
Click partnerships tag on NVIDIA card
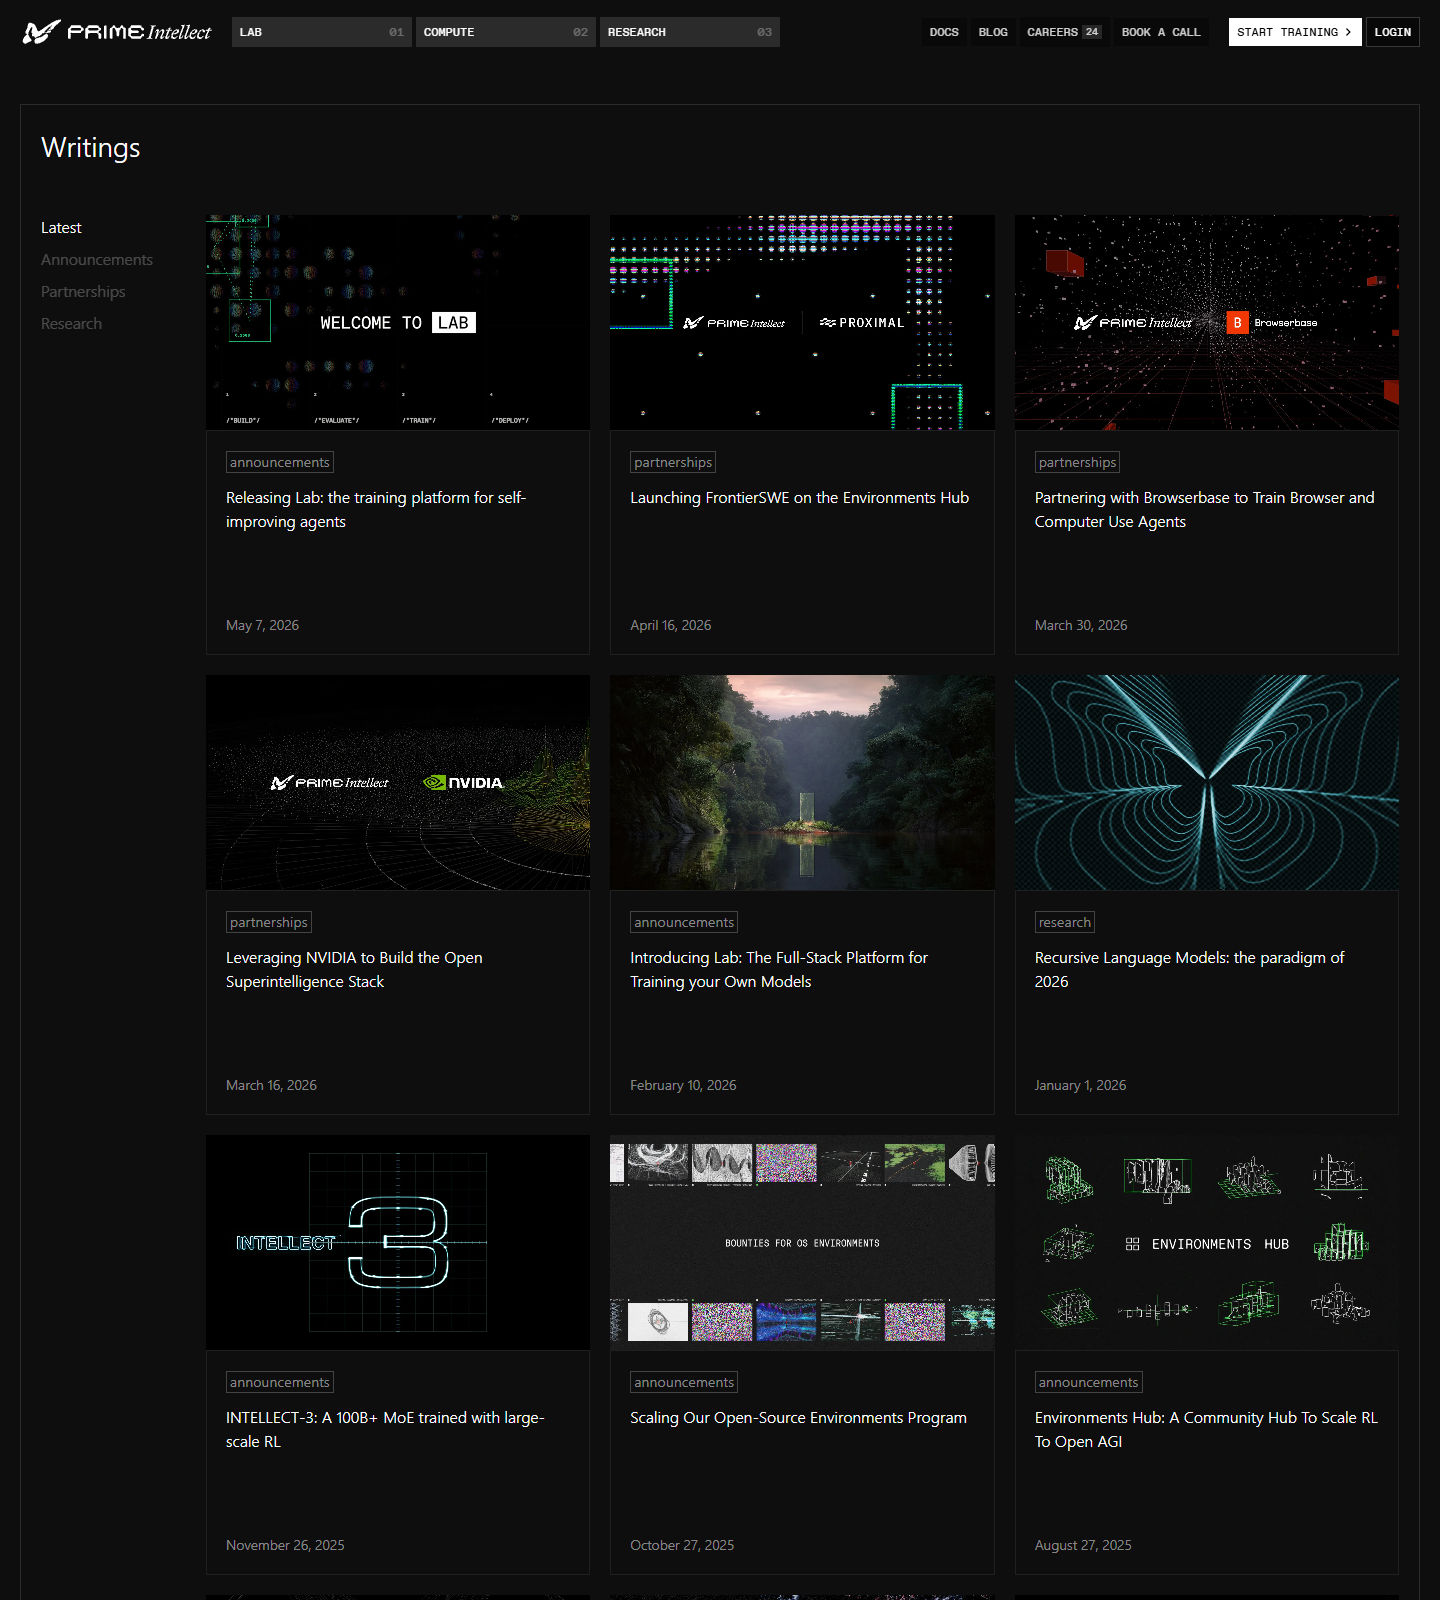coord(269,922)
